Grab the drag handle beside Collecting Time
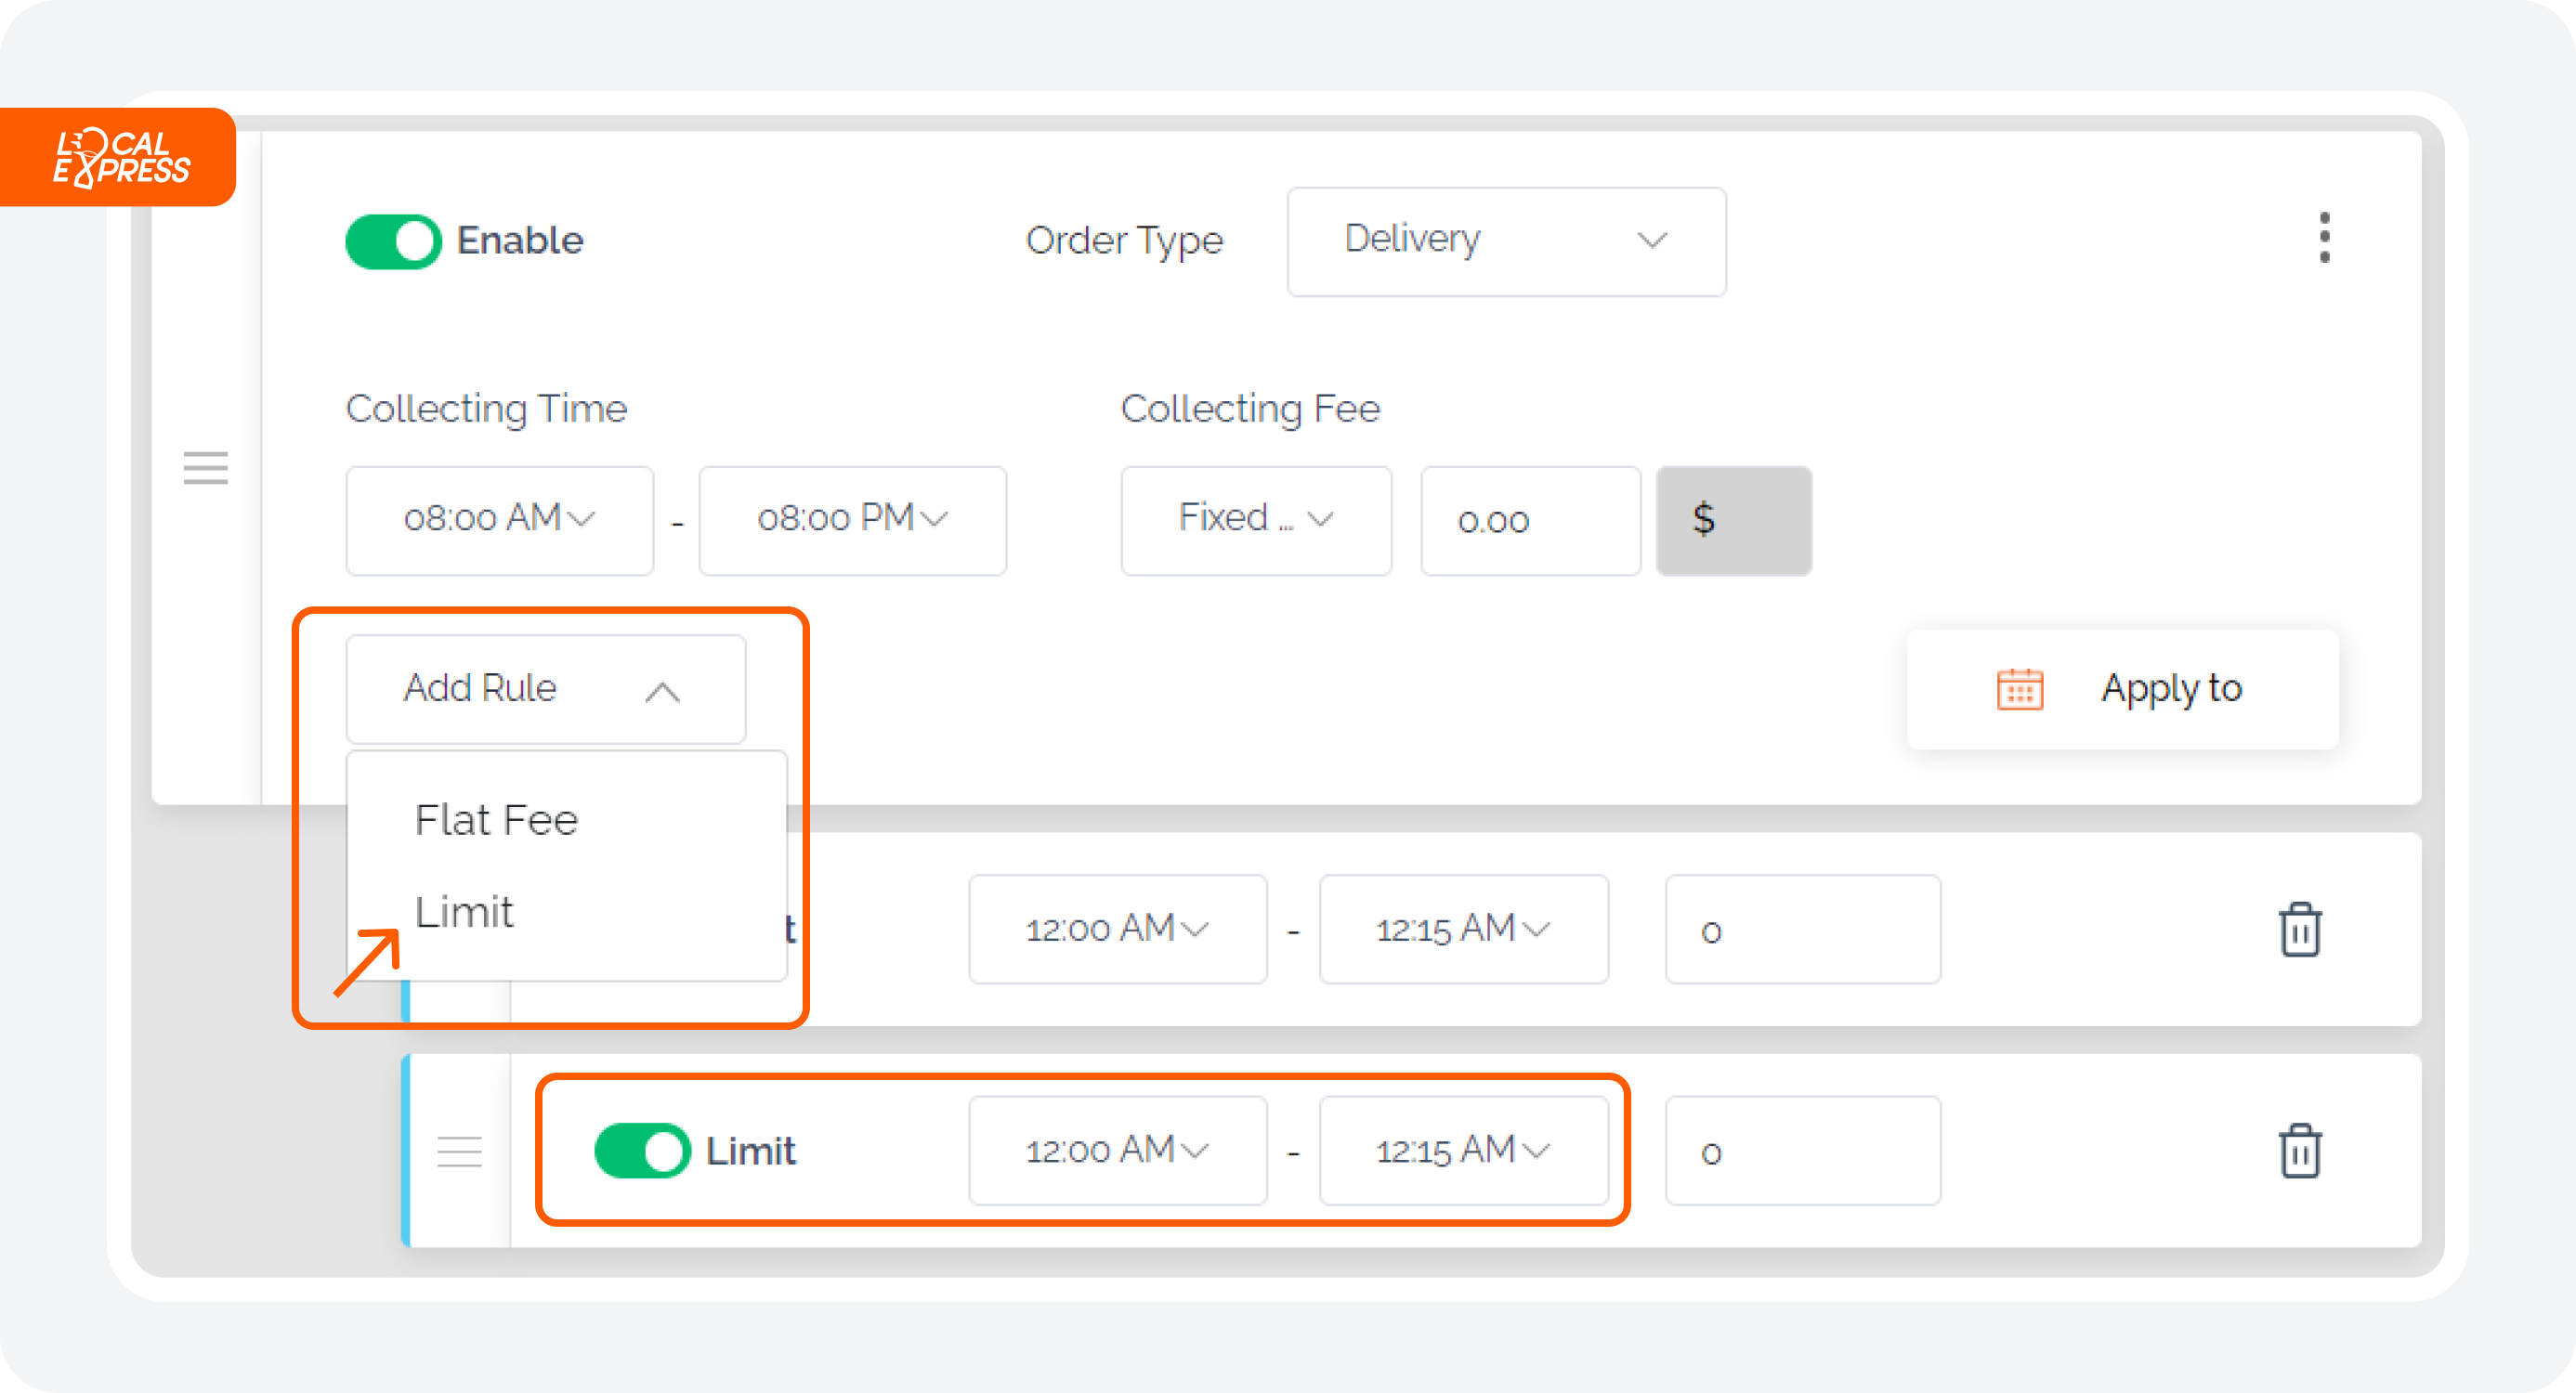The width and height of the screenshot is (2576, 1393). tap(205, 468)
